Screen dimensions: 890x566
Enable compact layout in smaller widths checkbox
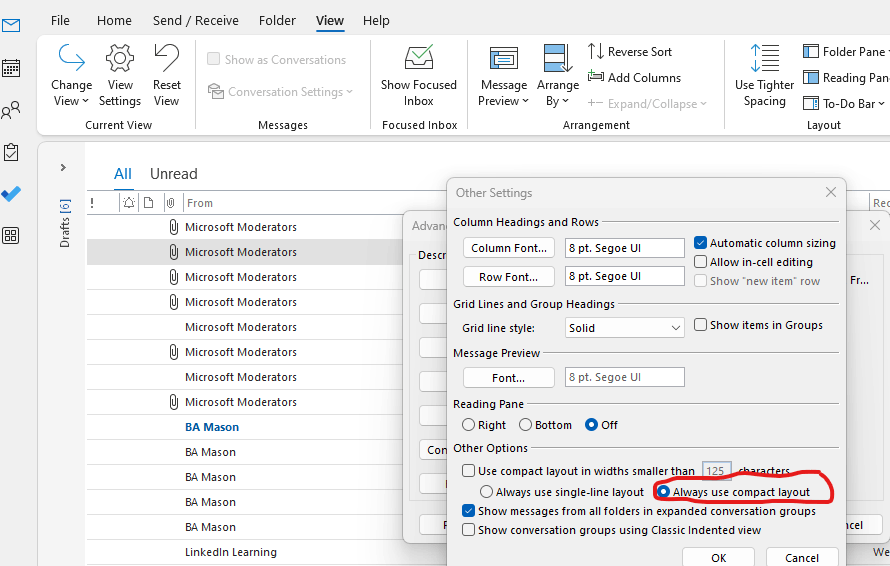(468, 471)
